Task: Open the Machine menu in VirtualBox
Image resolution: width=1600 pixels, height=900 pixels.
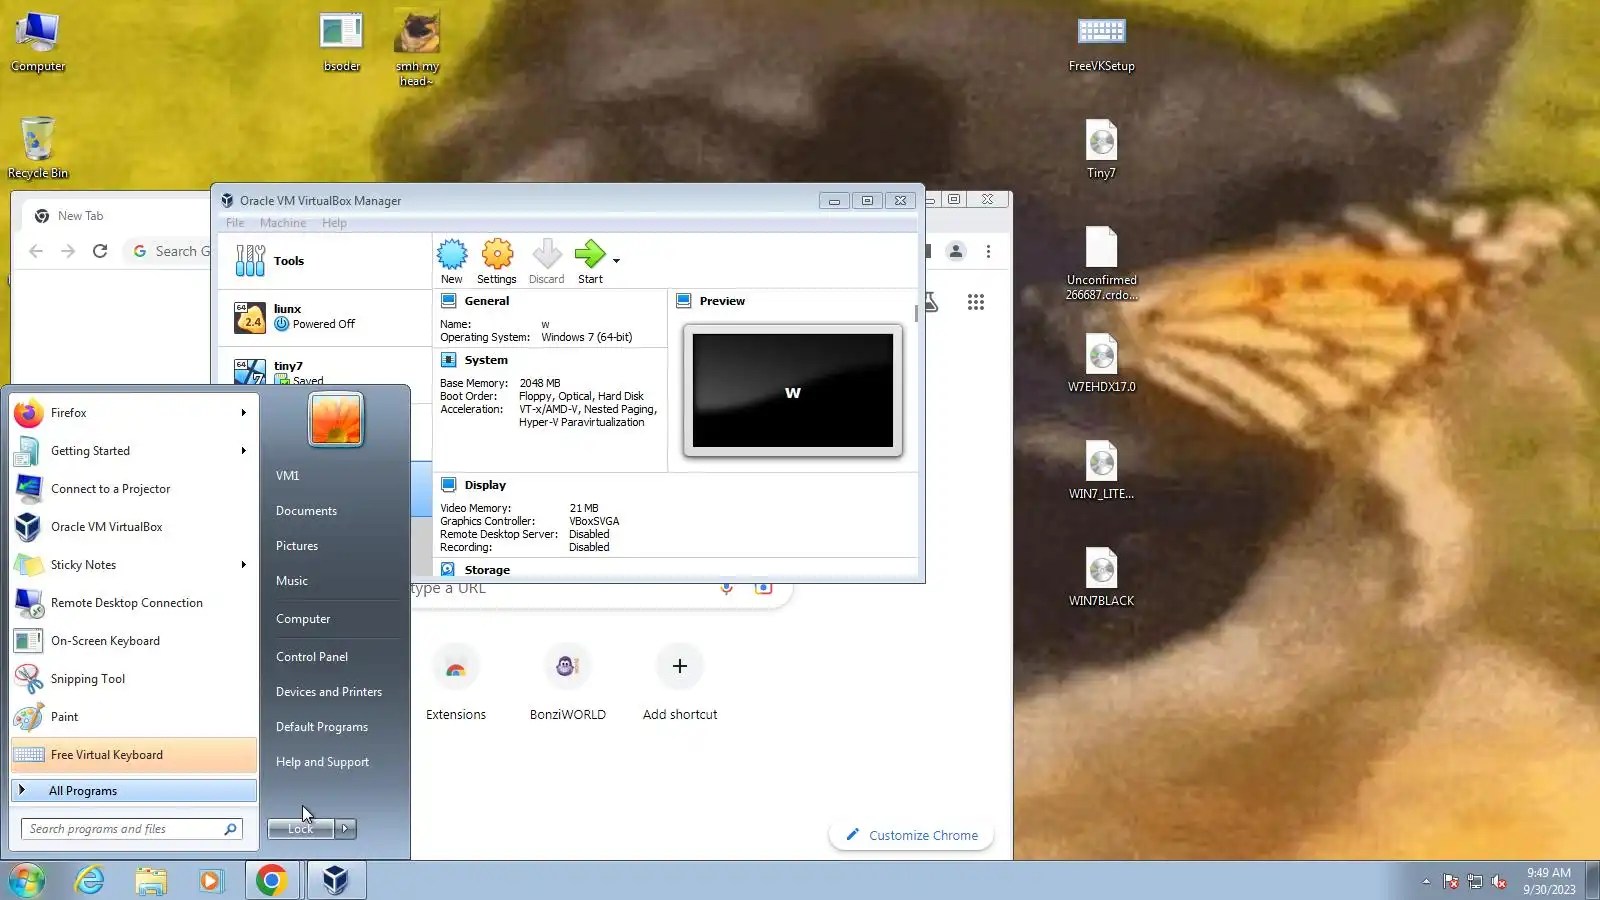Action: pos(283,223)
